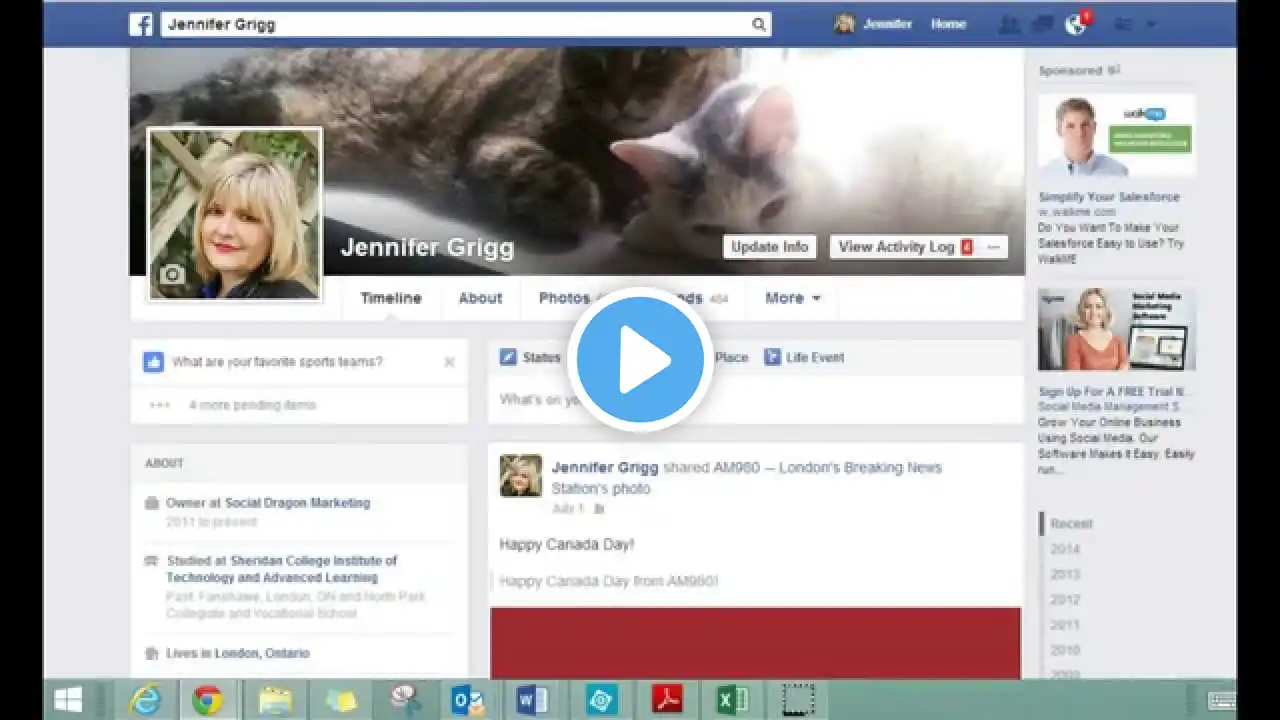Viewport: 1280px width, 720px height.
Task: Click the thumbs-up icon beside sports question
Action: pyautogui.click(x=153, y=362)
